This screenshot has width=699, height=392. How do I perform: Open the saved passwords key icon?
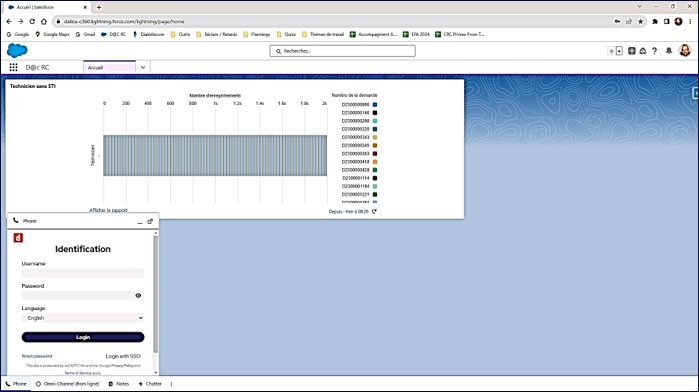(x=617, y=21)
